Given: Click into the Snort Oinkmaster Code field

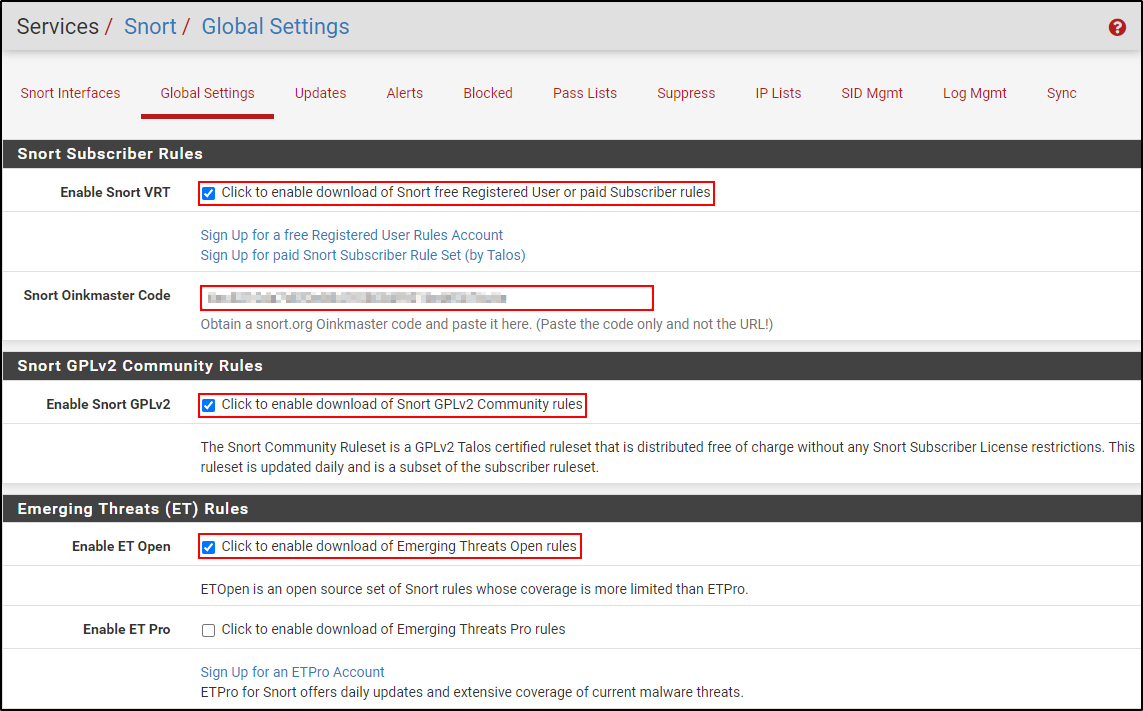Looking at the screenshot, I should coord(427,298).
